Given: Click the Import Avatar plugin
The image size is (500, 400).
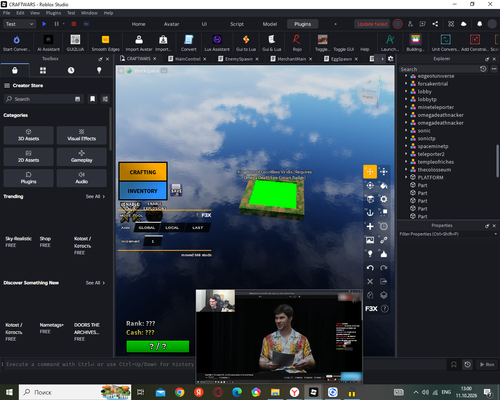Looking at the screenshot, I should (139, 43).
